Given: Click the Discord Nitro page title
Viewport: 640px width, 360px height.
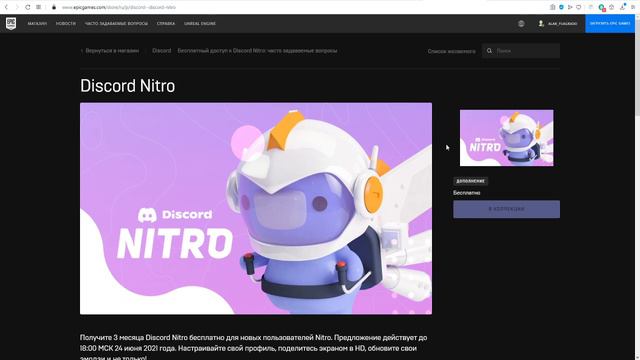Looking at the screenshot, I should 128,86.
